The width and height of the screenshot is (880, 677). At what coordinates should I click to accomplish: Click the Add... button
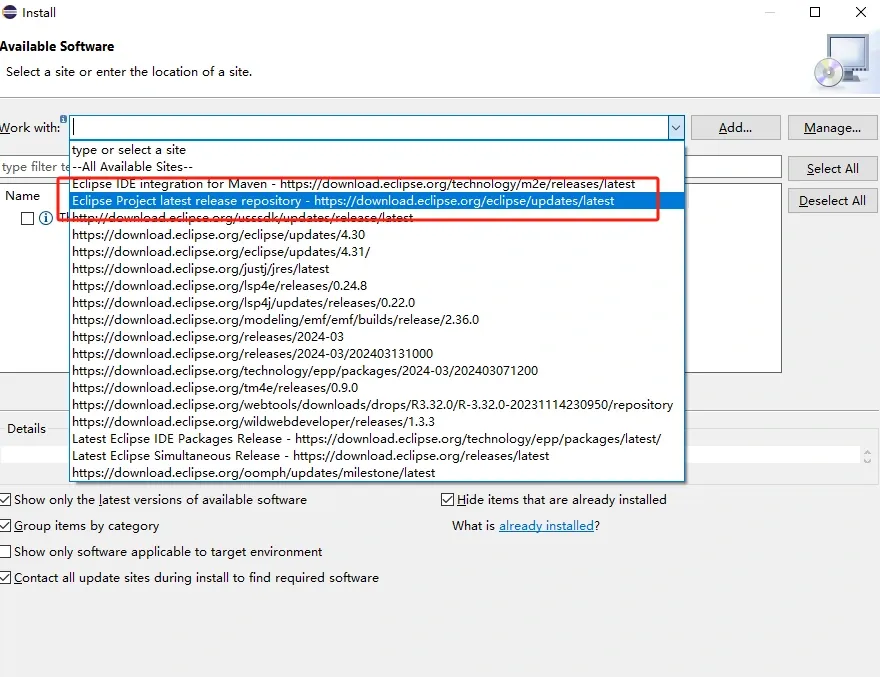[x=735, y=128]
